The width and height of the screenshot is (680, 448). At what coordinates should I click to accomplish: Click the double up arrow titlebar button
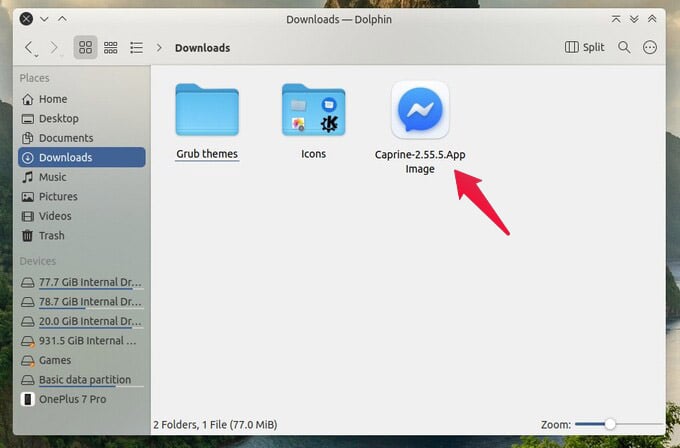pyautogui.click(x=652, y=19)
